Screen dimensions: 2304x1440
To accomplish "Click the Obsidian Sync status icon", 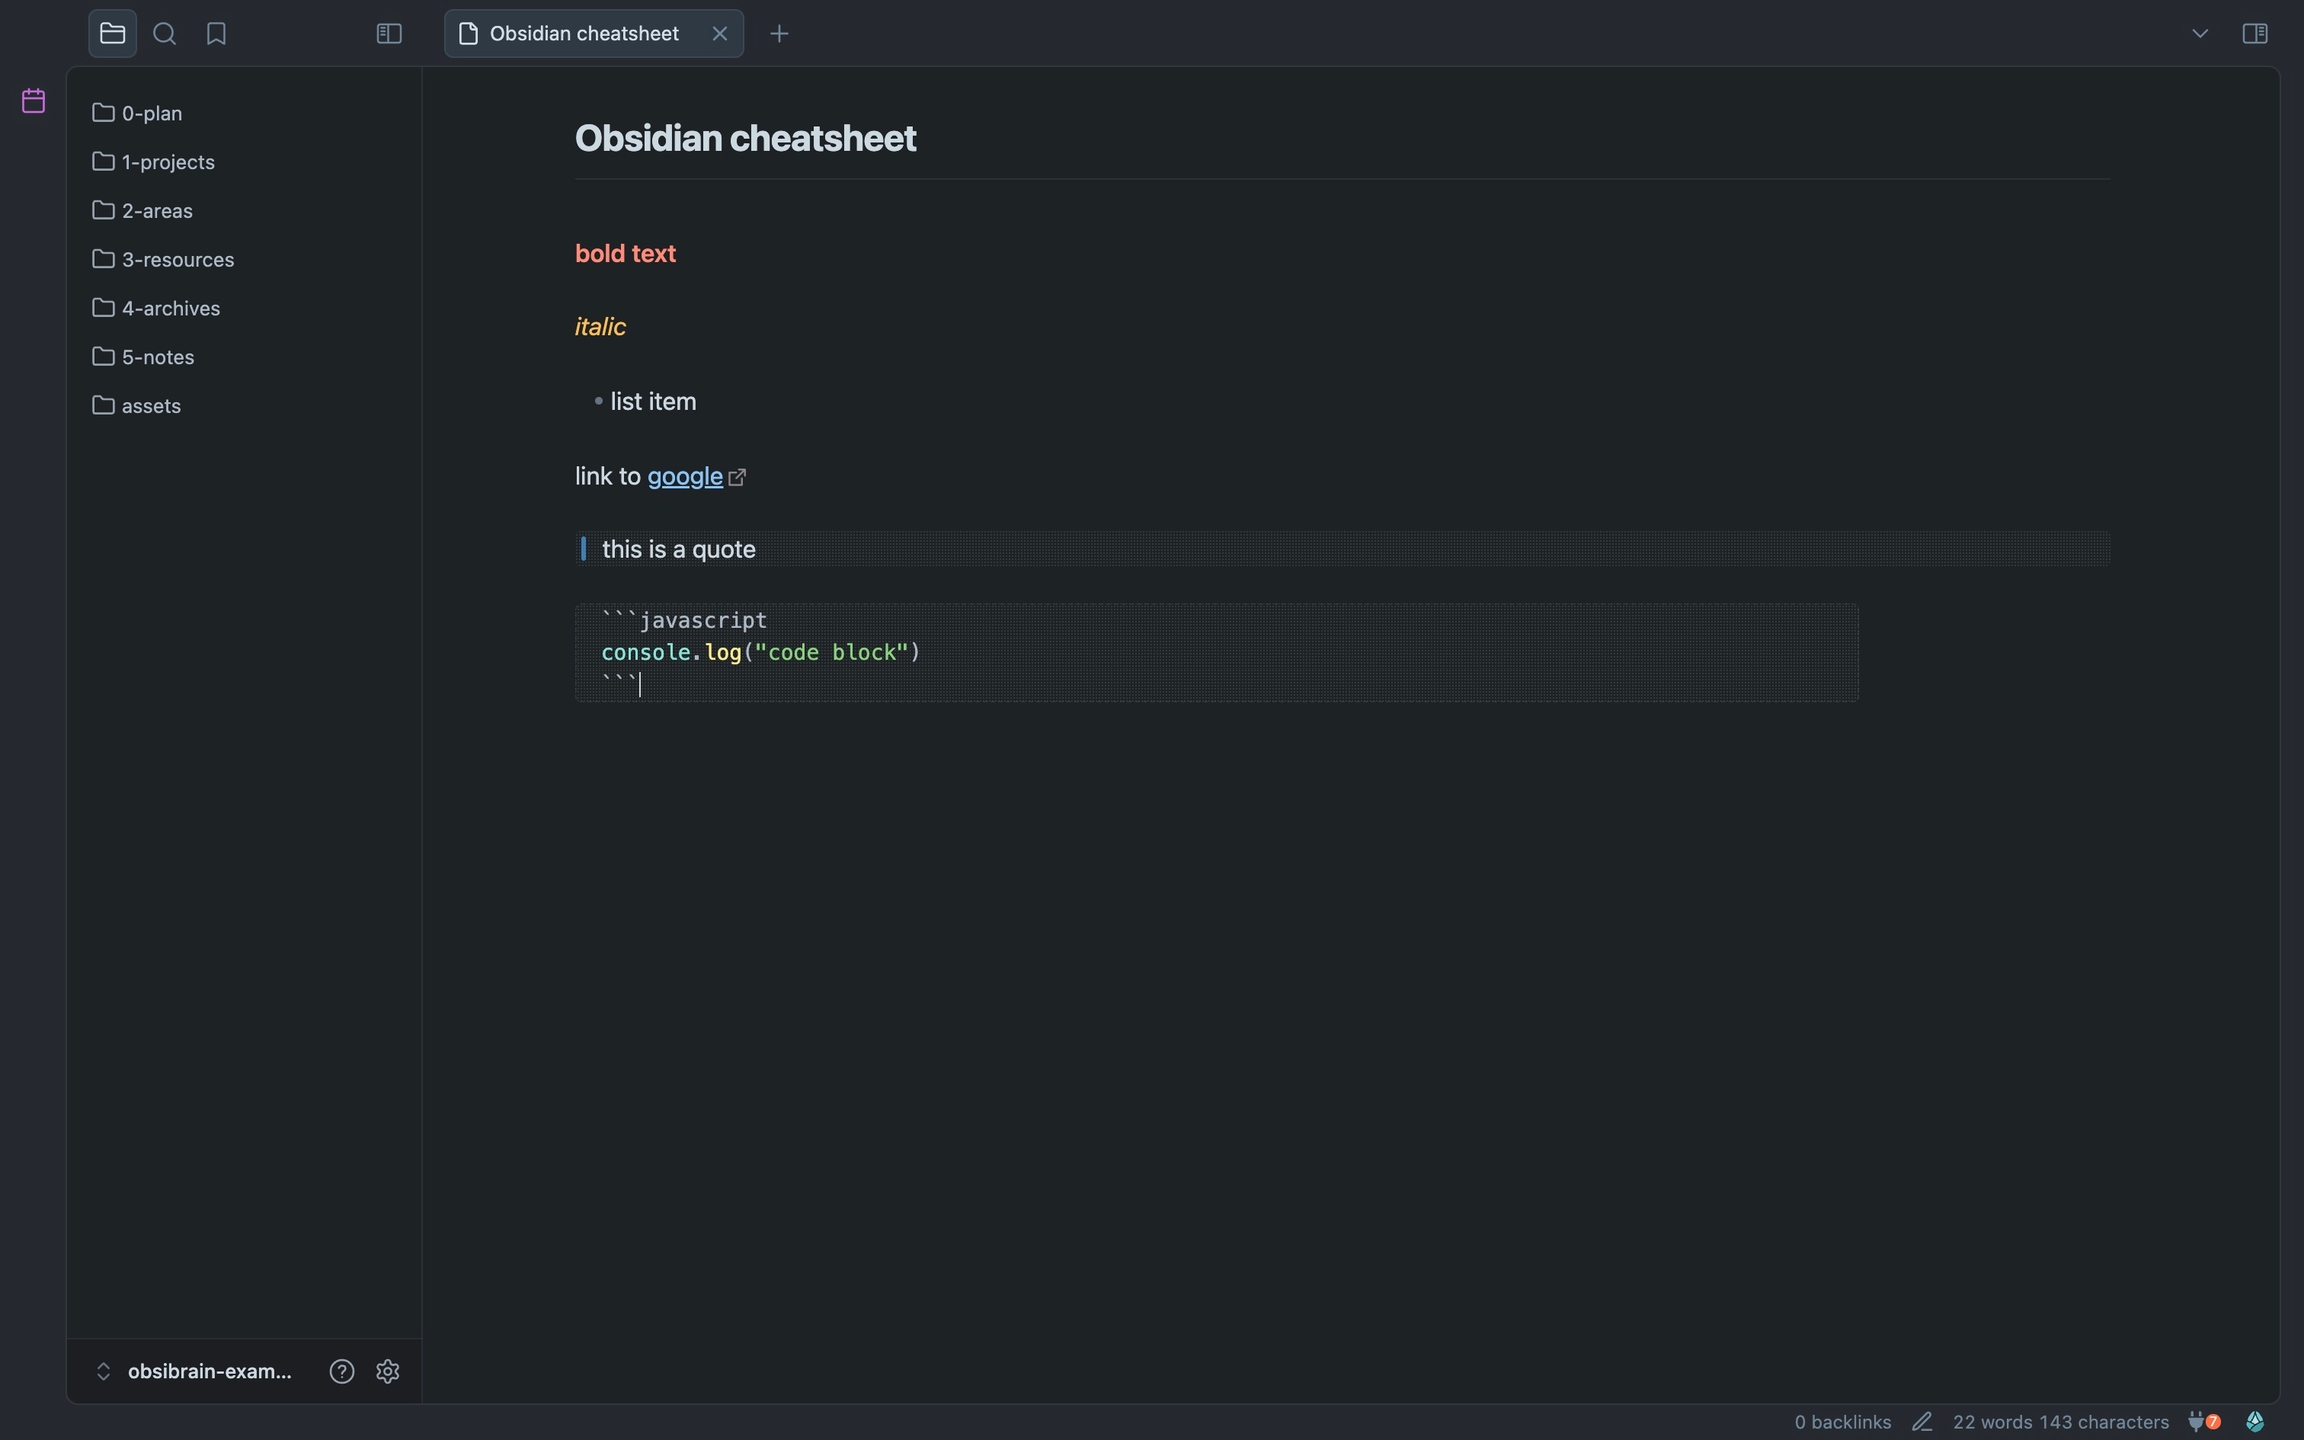I will (2254, 1421).
